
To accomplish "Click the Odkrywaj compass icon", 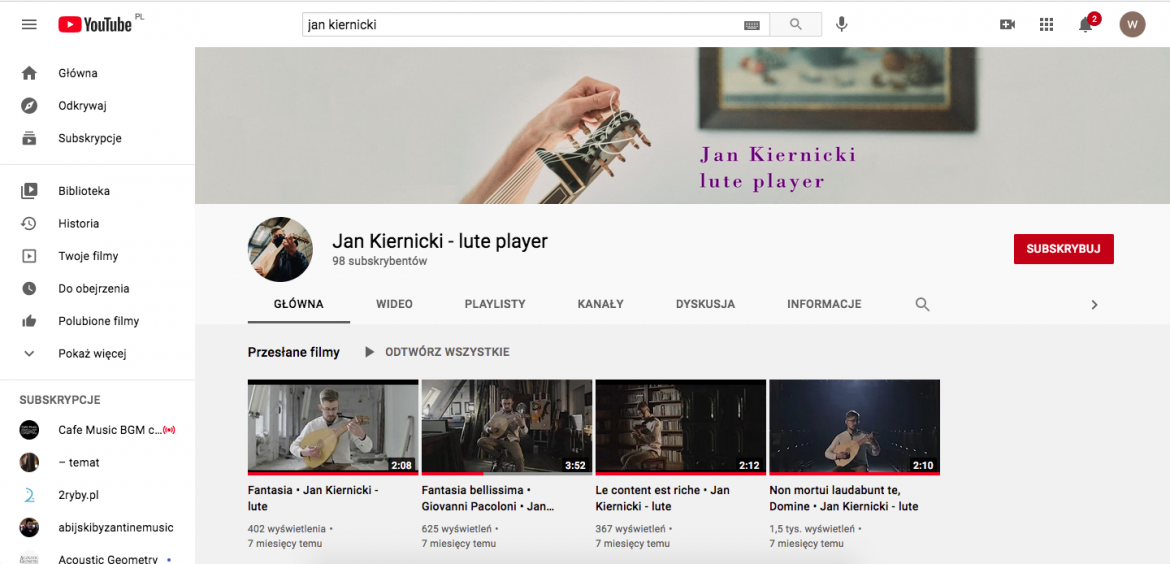I will (x=29, y=105).
